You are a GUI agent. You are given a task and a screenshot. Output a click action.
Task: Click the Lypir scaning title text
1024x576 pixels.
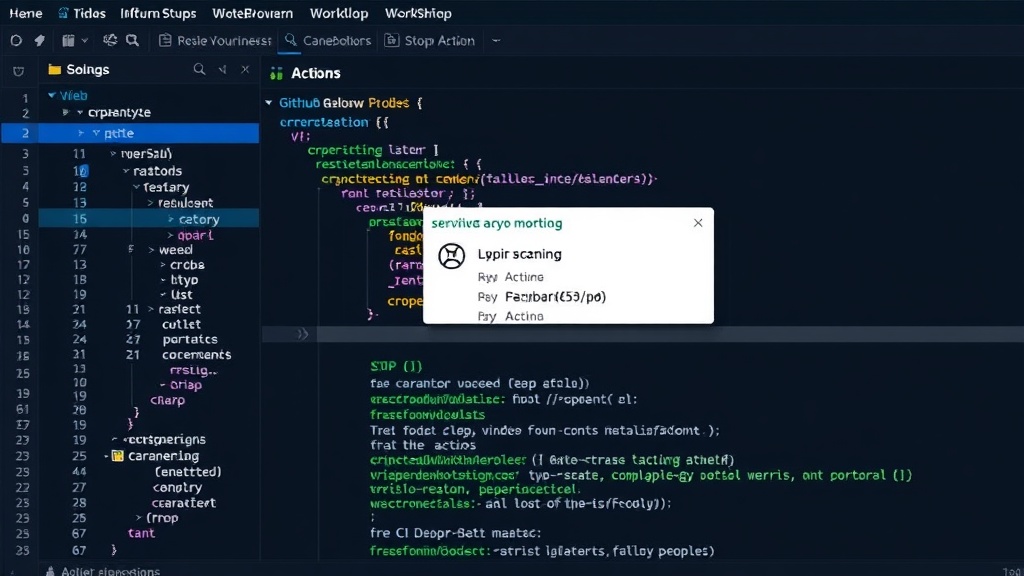coord(519,254)
